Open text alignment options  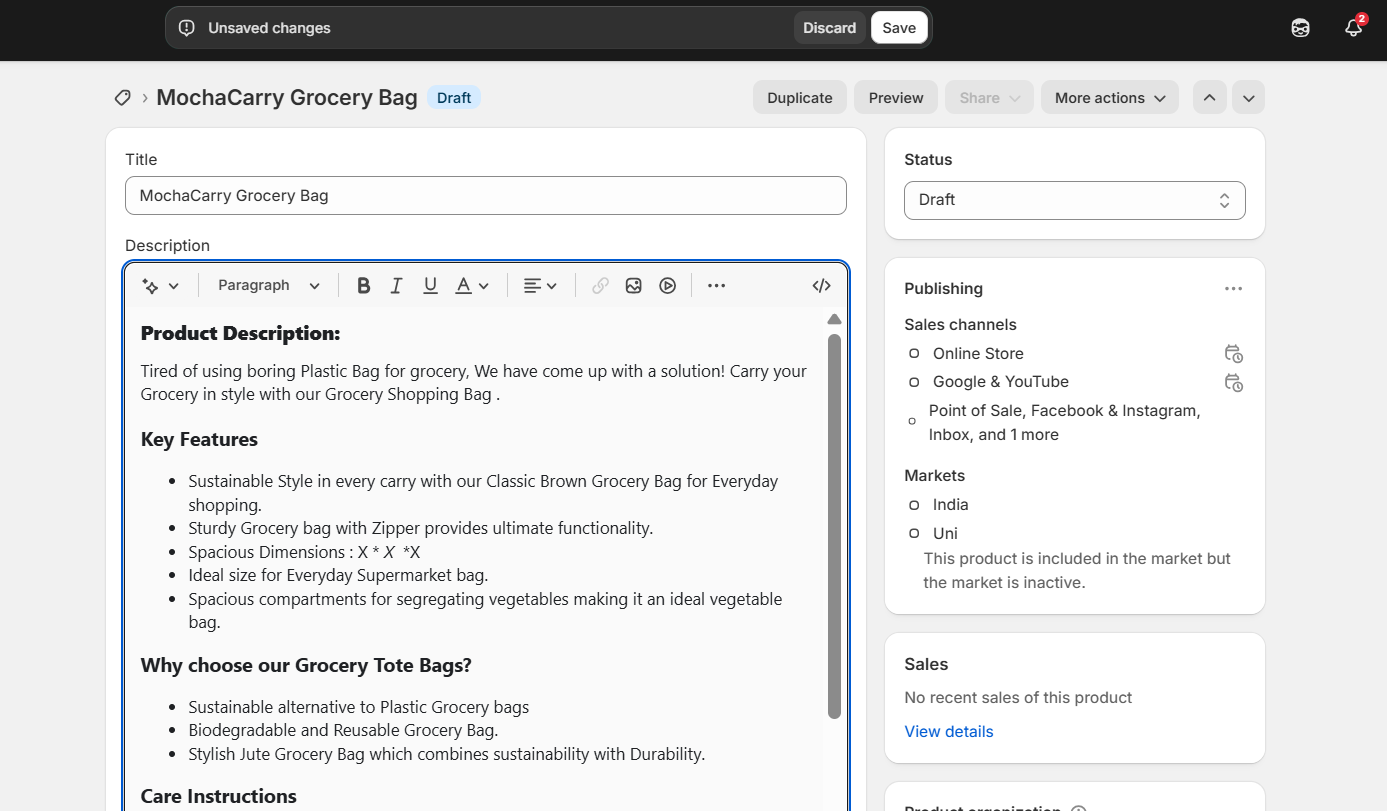pos(541,285)
